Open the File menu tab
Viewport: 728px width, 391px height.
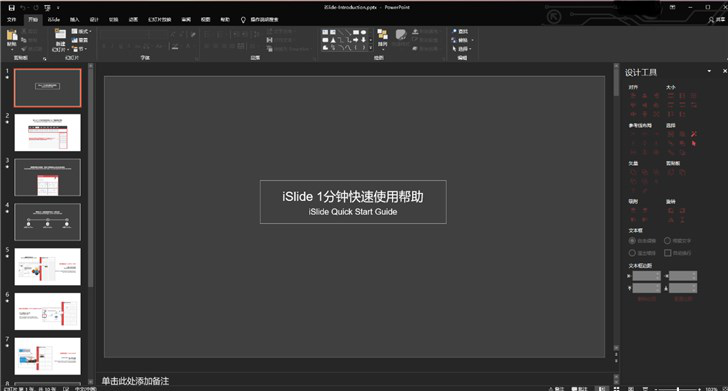(12, 20)
